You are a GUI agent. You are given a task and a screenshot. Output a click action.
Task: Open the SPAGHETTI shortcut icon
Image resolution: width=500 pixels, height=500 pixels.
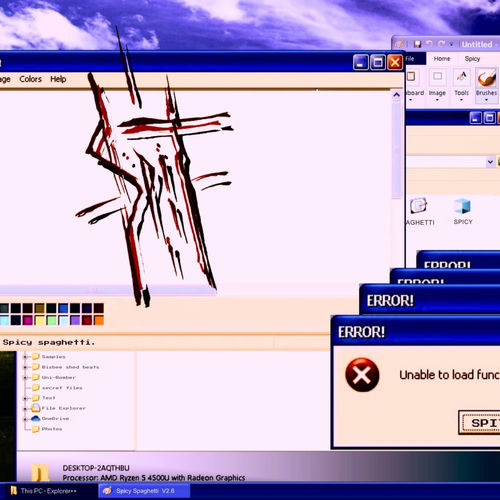tap(418, 206)
